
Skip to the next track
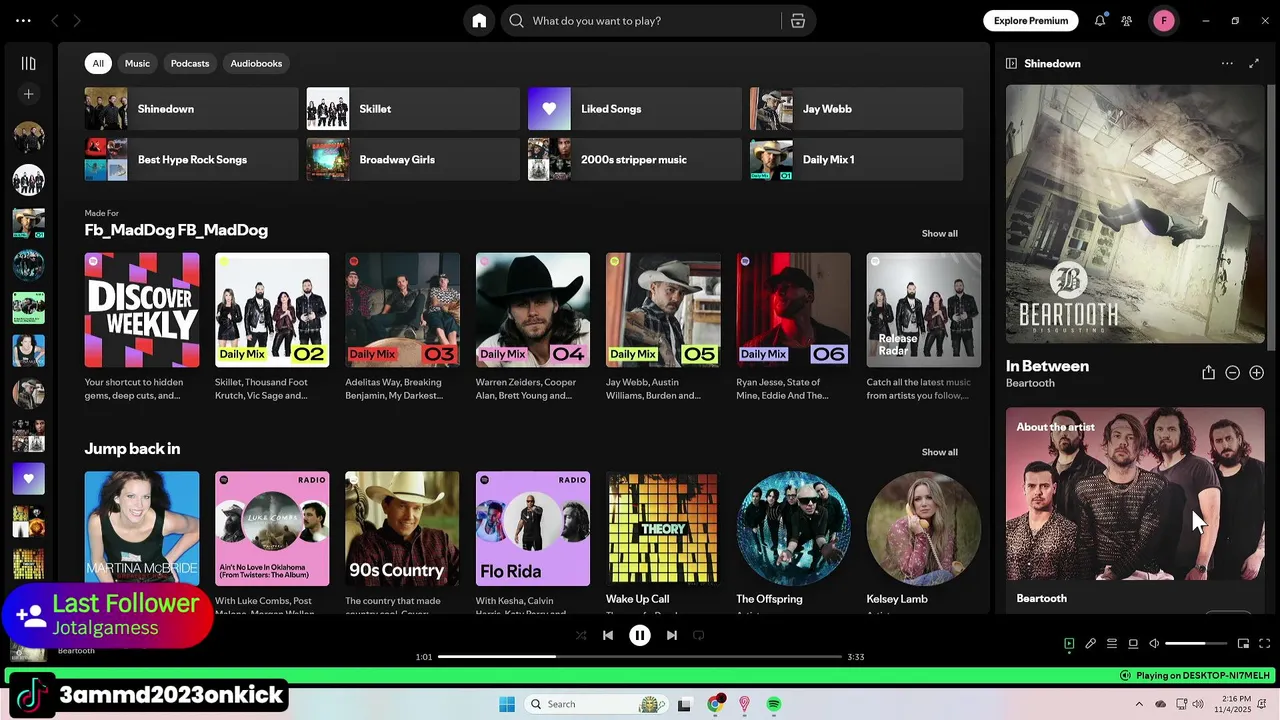pyautogui.click(x=672, y=635)
